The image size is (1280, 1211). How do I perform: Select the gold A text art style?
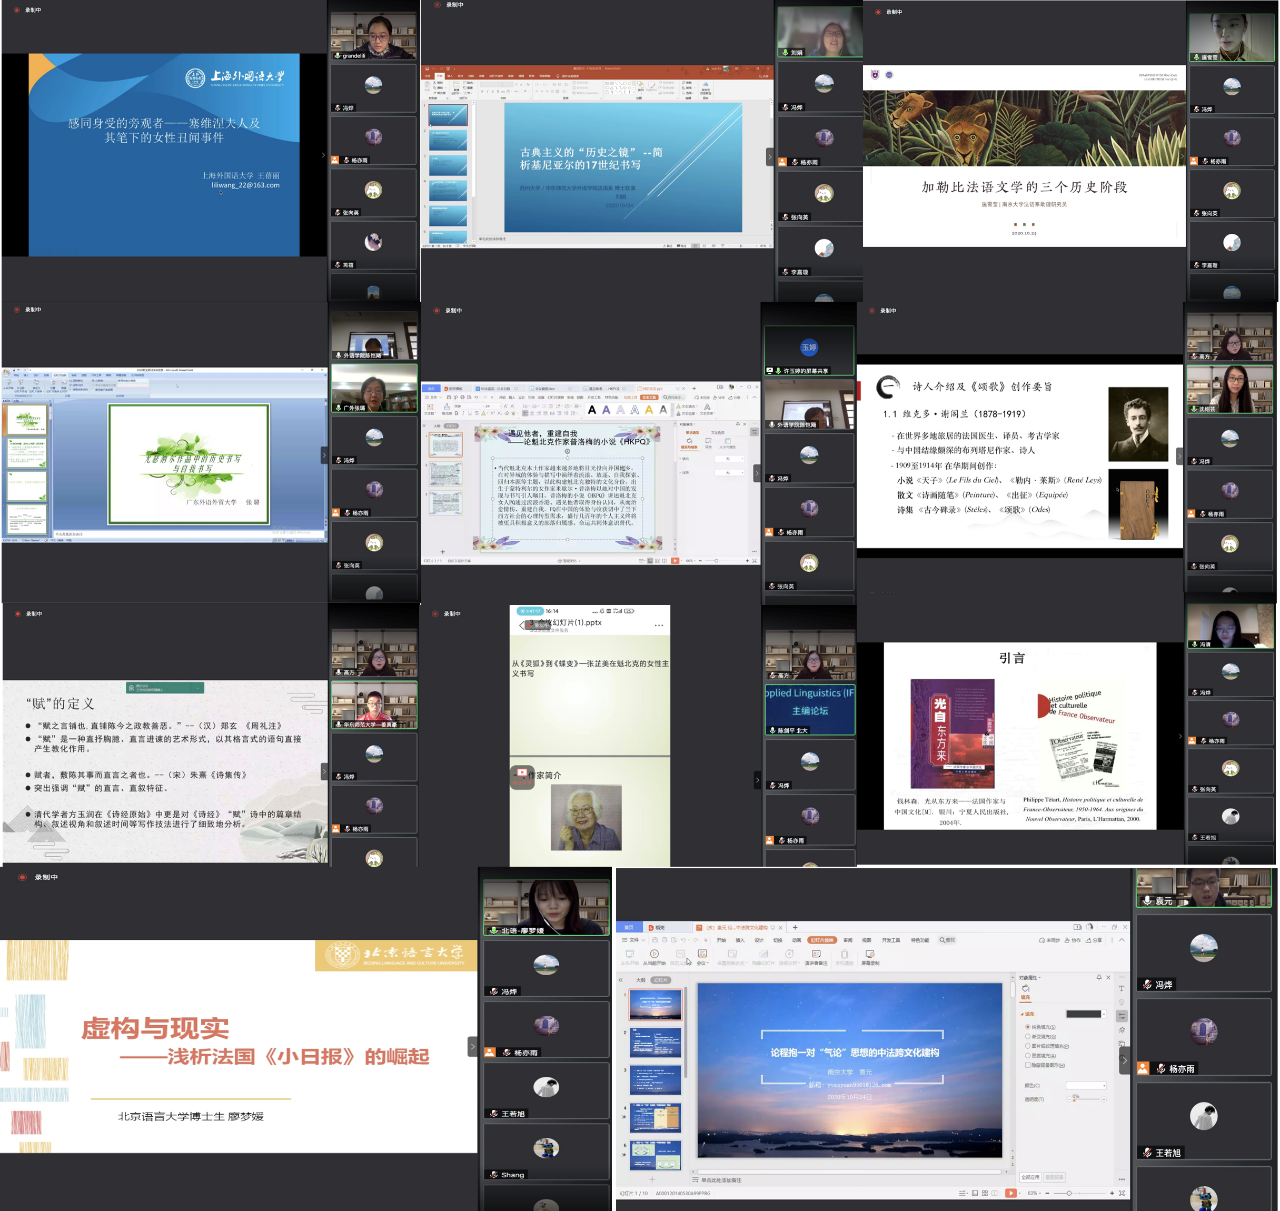(648, 409)
